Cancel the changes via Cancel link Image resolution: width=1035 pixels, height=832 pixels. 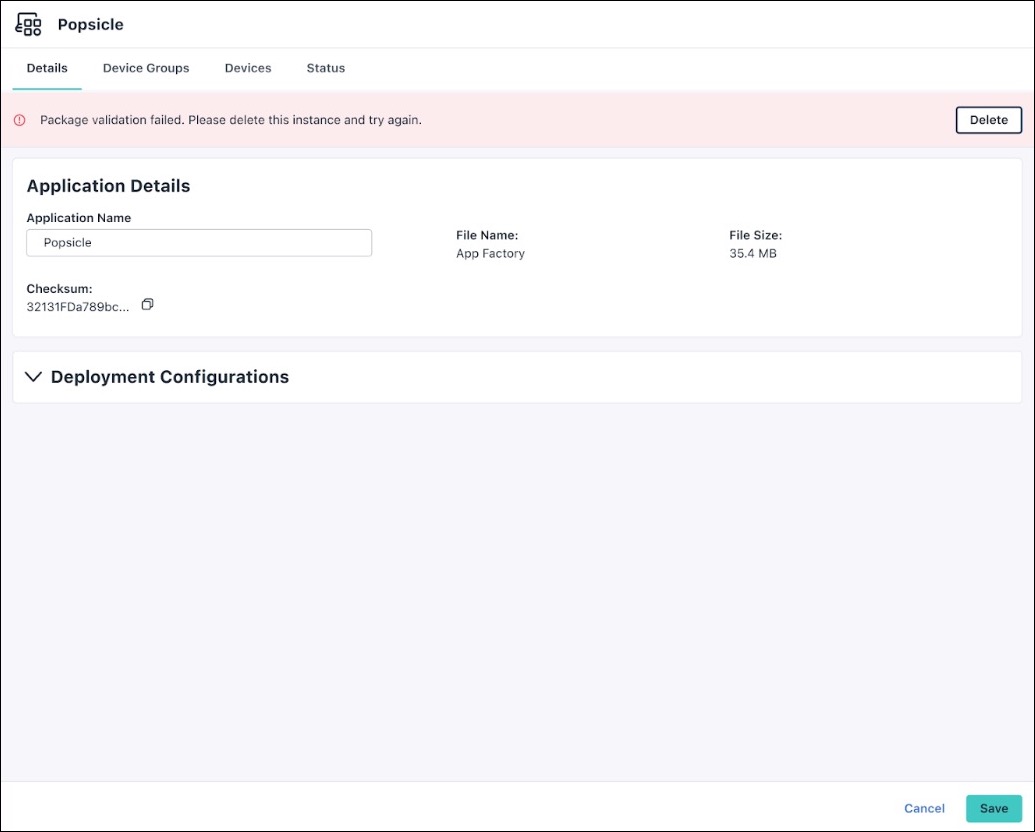click(x=924, y=808)
